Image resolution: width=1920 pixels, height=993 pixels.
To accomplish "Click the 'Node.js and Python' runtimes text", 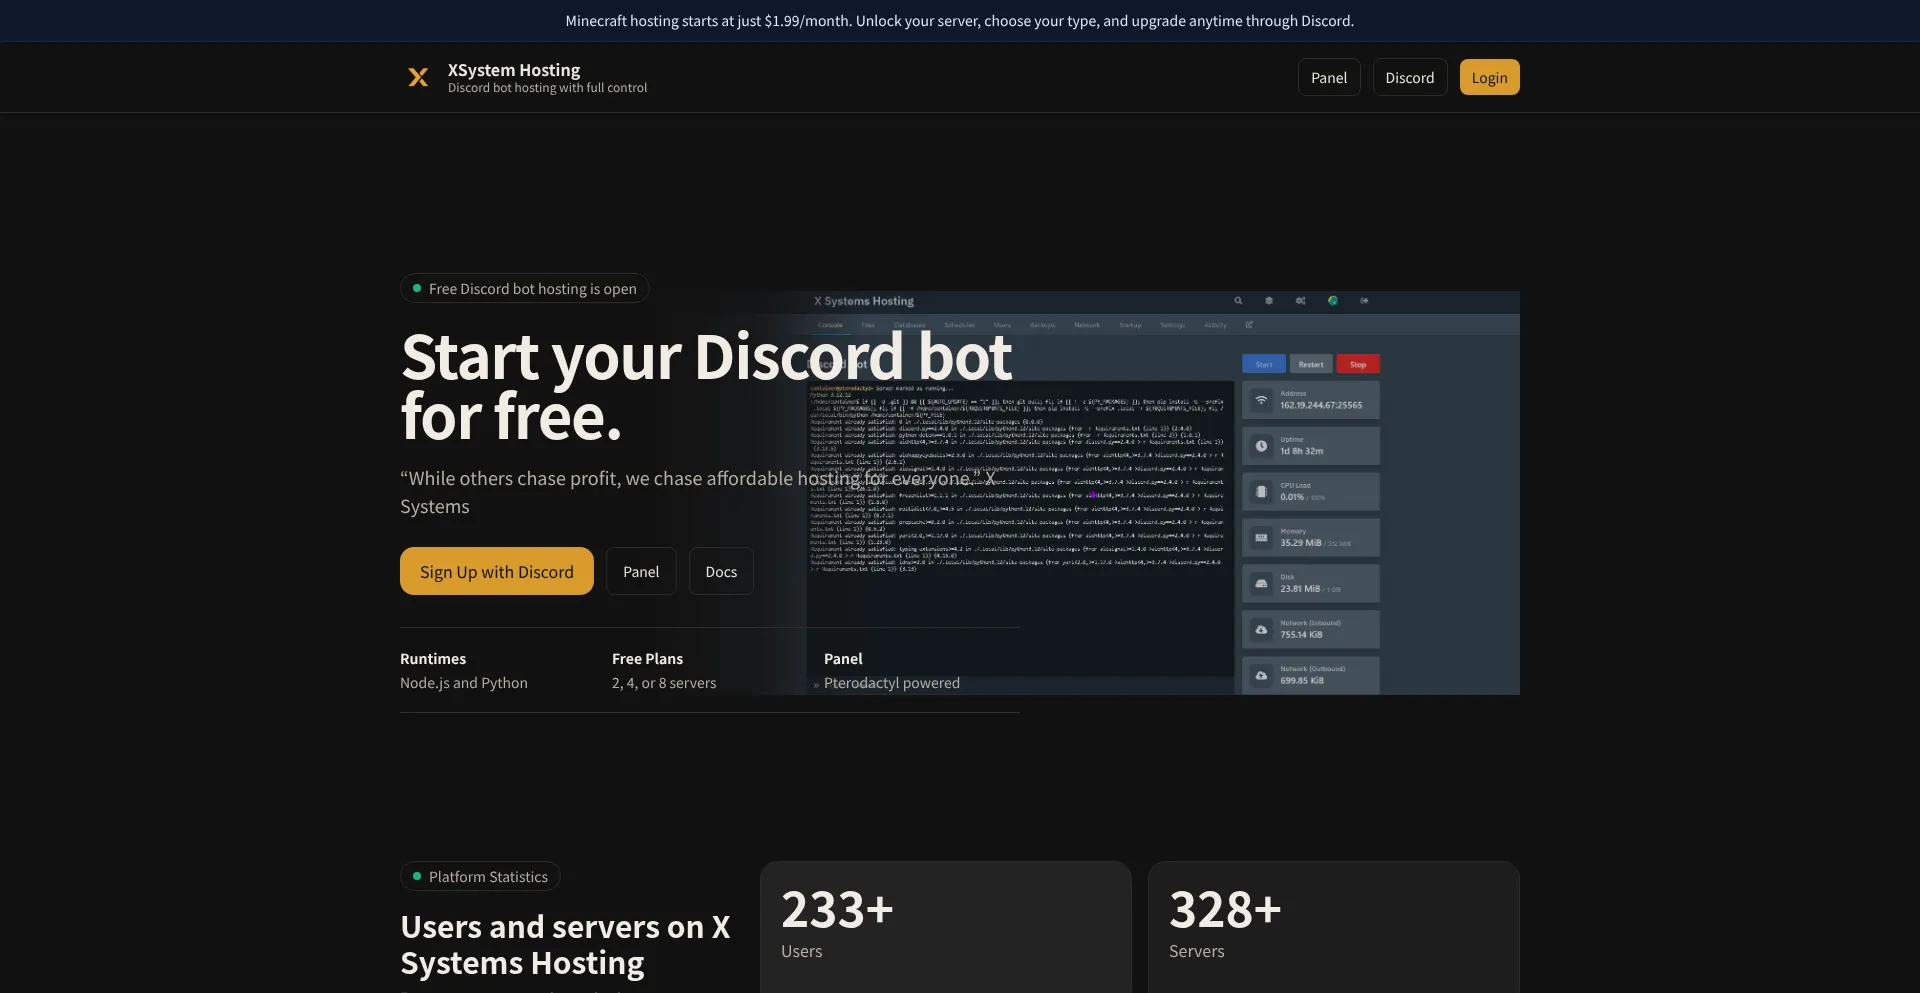I will [x=464, y=683].
